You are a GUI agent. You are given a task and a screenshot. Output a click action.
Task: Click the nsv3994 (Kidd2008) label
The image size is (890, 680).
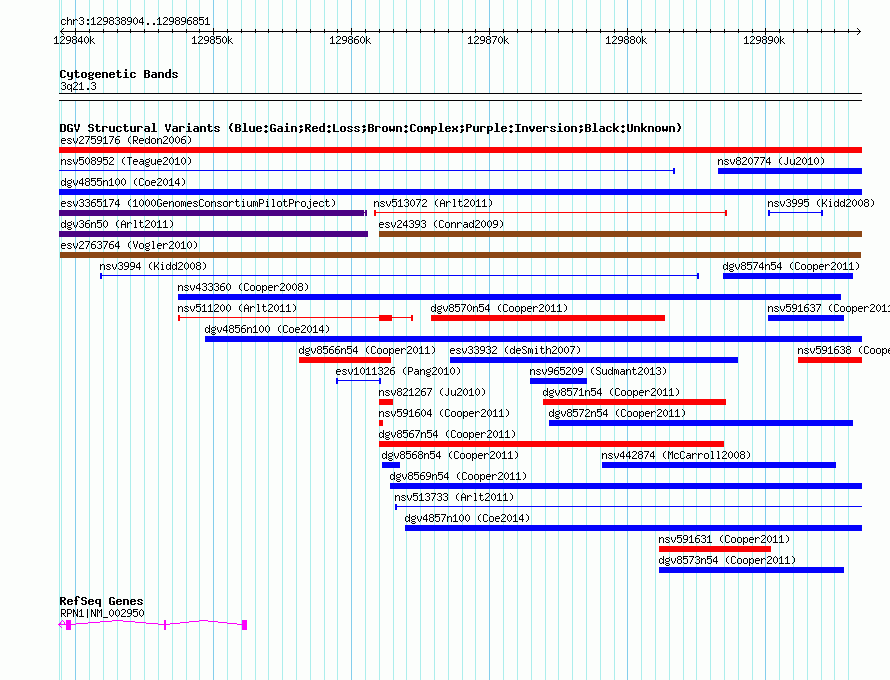(x=153, y=266)
